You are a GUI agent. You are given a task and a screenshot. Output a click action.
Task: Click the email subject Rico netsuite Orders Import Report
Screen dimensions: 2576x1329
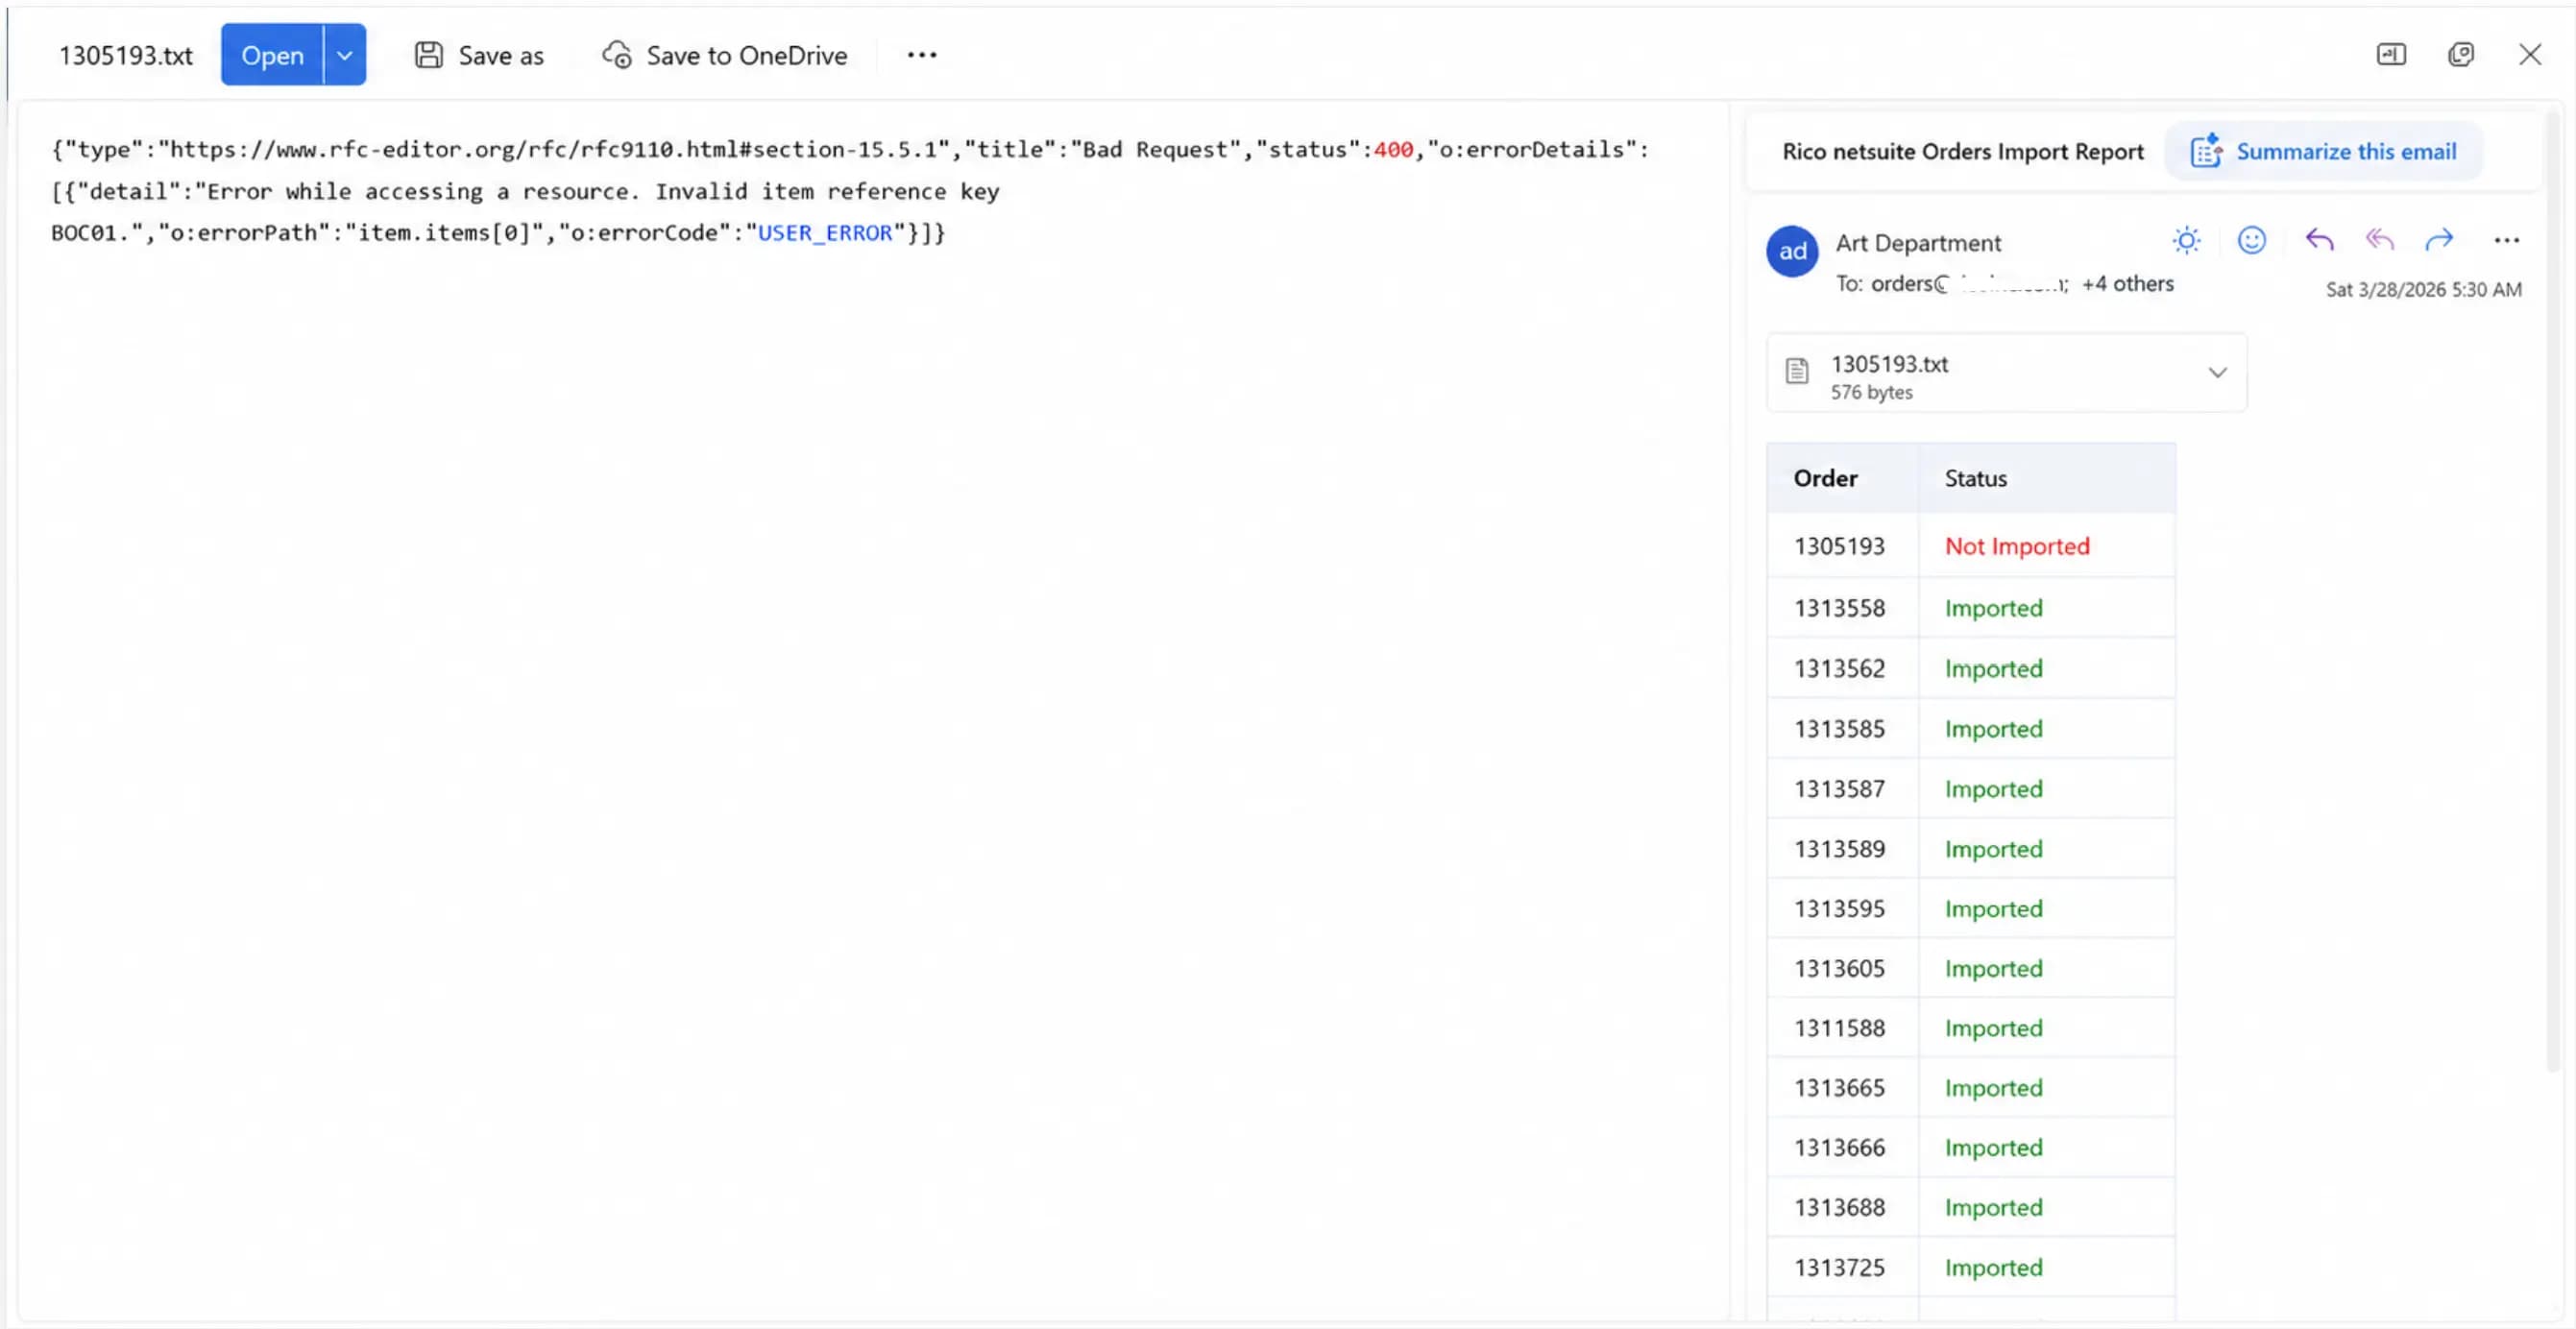pyautogui.click(x=1962, y=151)
